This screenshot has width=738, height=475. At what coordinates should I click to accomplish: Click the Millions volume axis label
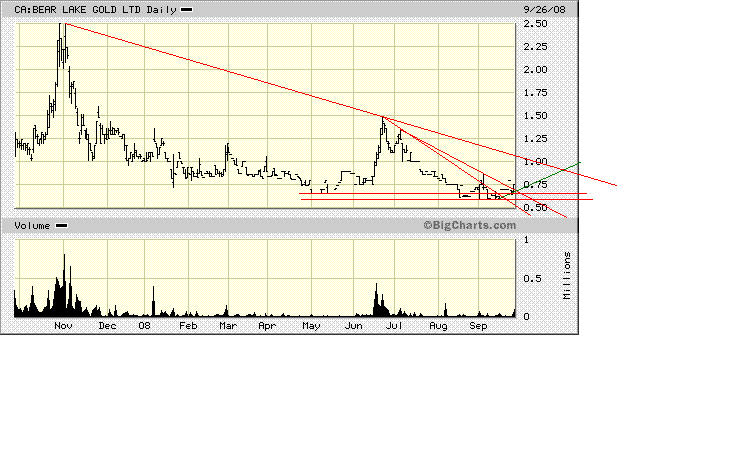pyautogui.click(x=567, y=275)
